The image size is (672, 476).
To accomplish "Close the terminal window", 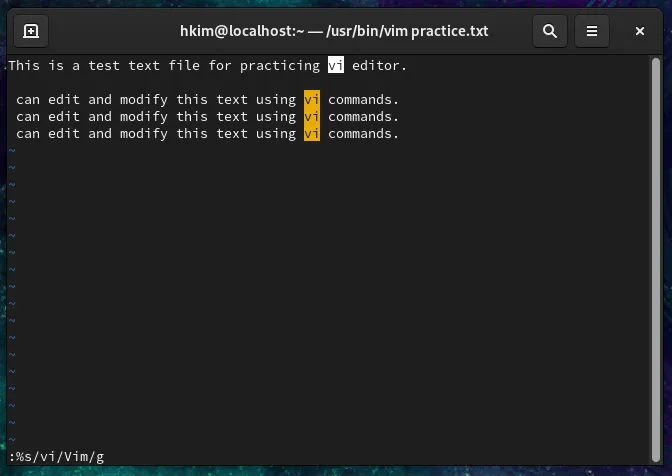I will tap(640, 31).
